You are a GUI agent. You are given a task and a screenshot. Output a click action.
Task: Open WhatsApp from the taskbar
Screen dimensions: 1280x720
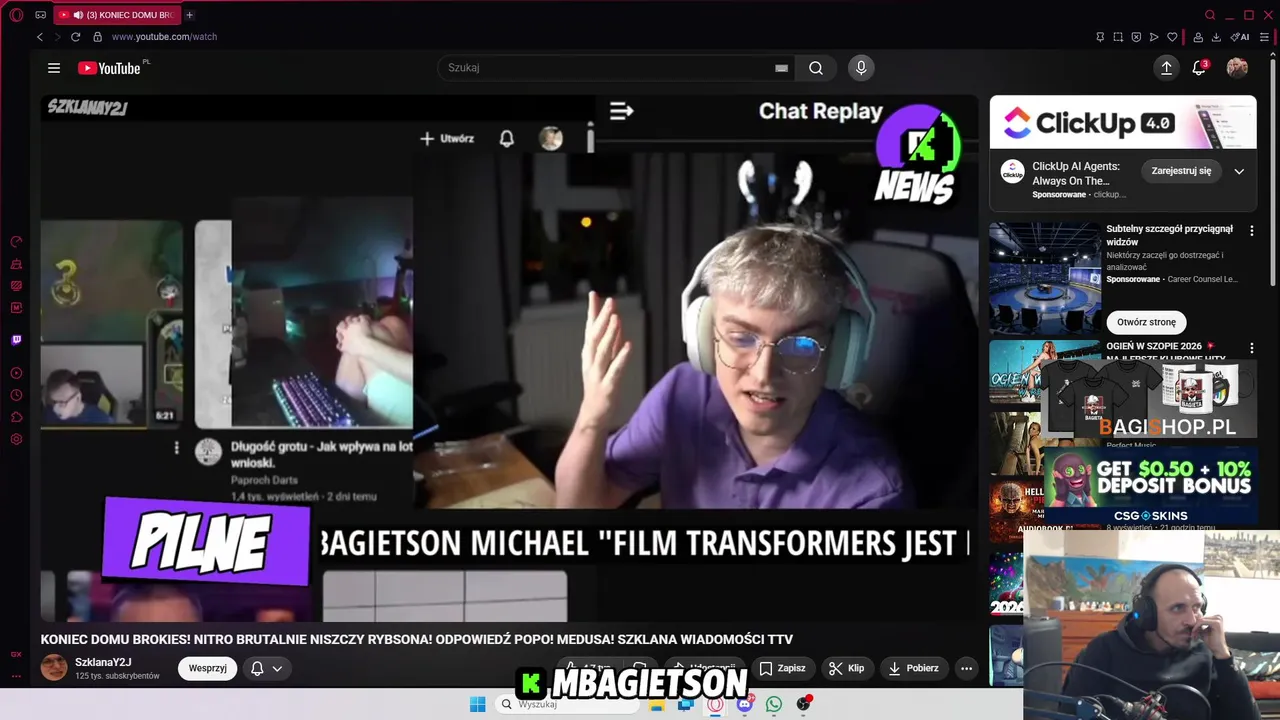[774, 704]
